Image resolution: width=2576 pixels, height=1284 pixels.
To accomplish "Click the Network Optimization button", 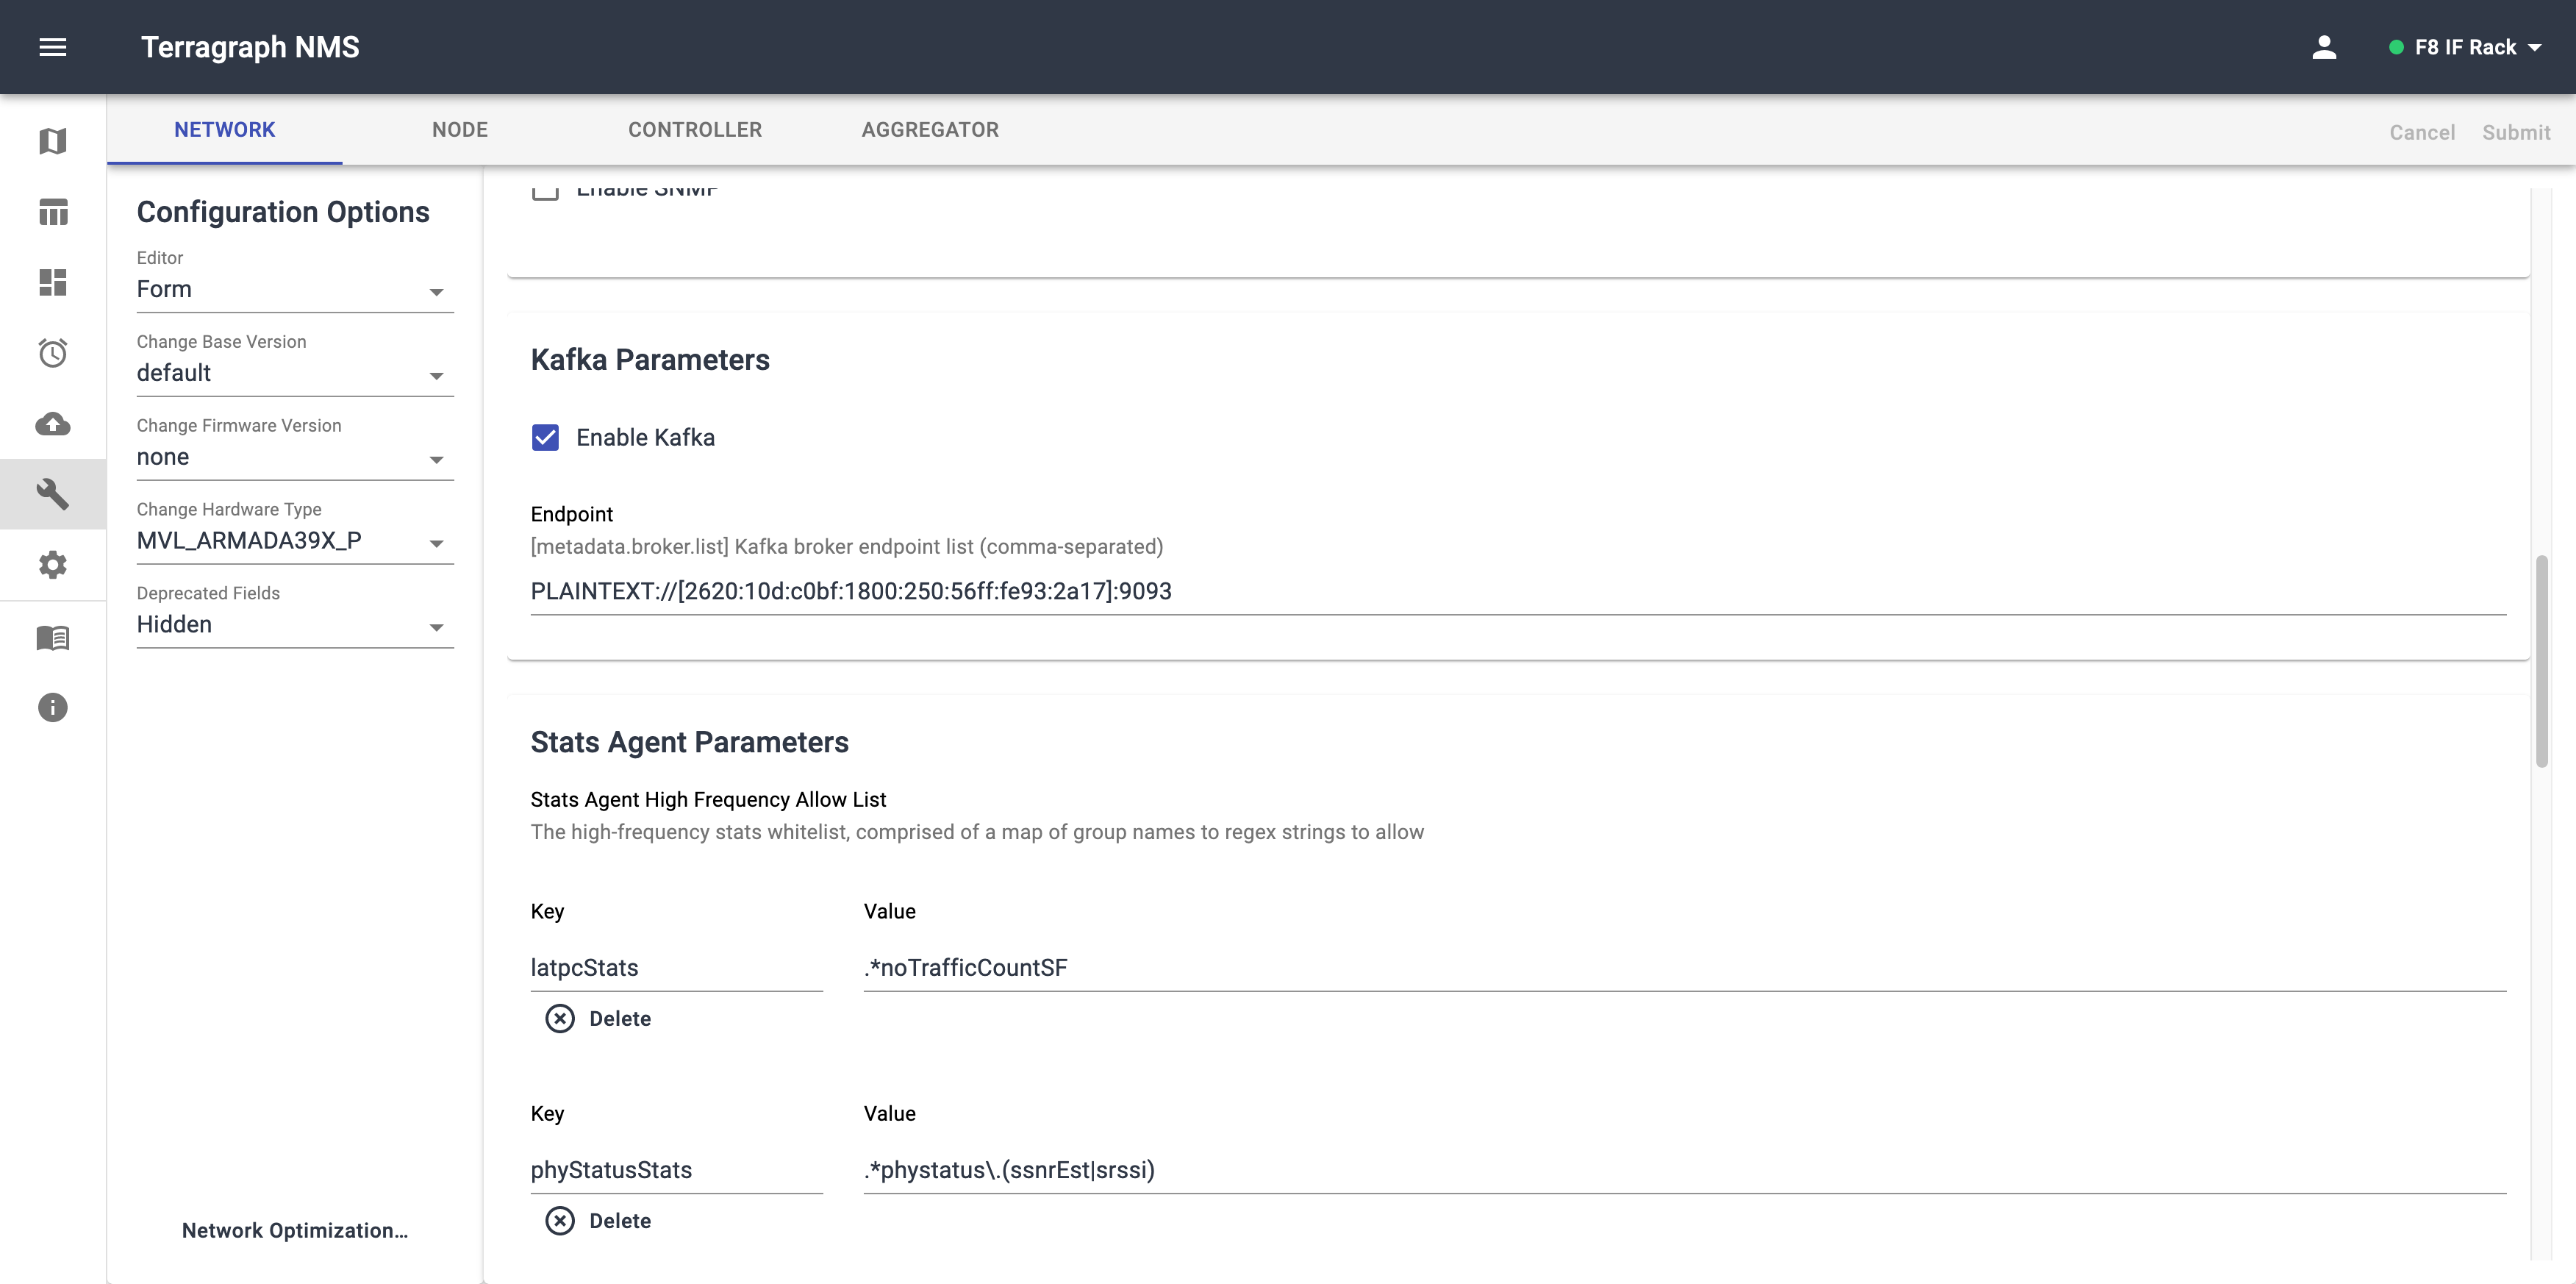I will coord(295,1231).
